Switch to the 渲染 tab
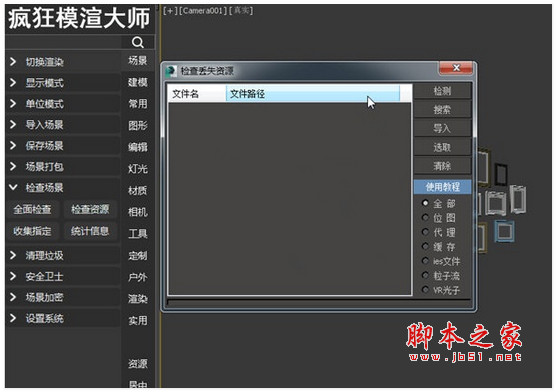Screen dimensions: 556x392 138,299
